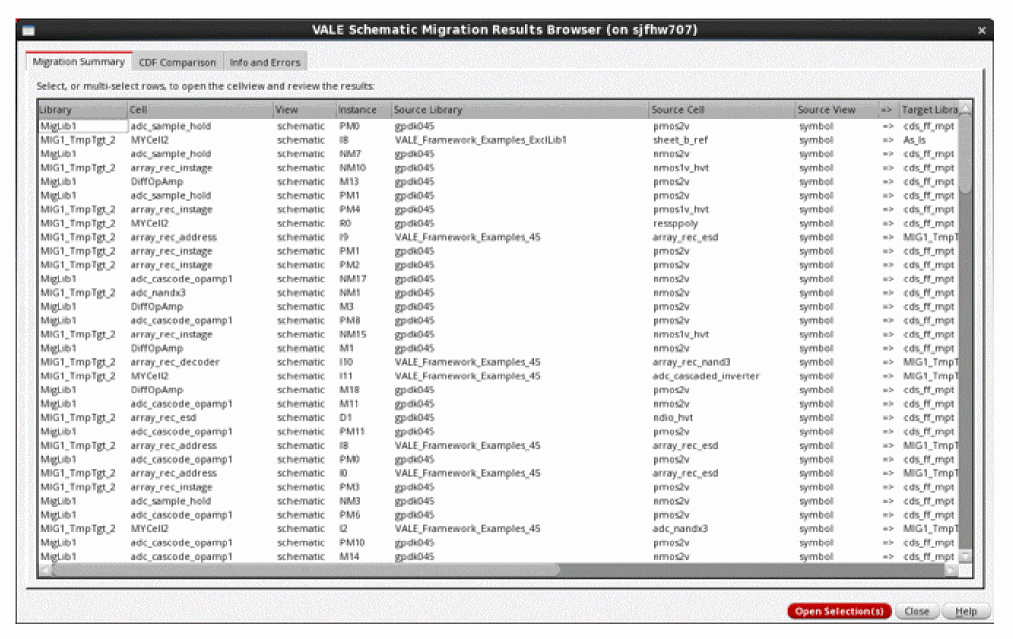Select the DiffOpAmp row with instance M3
This screenshot has width=1013, height=639.
498,306
